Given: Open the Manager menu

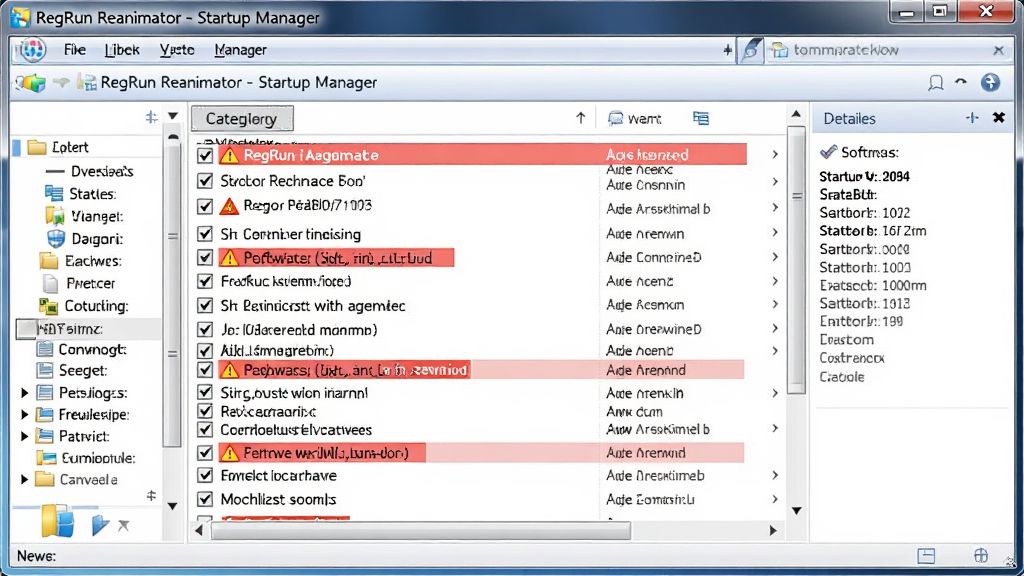Looking at the screenshot, I should click(x=240, y=50).
